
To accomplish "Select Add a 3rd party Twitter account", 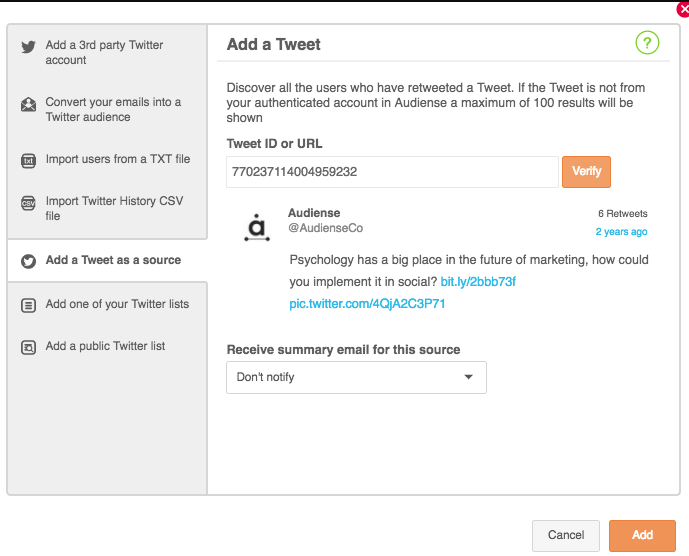I will point(104,52).
